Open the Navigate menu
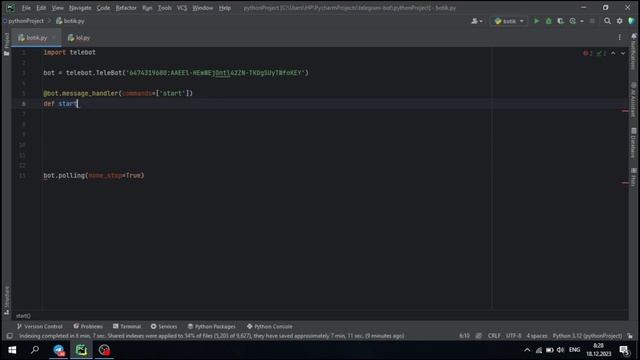 80,8
